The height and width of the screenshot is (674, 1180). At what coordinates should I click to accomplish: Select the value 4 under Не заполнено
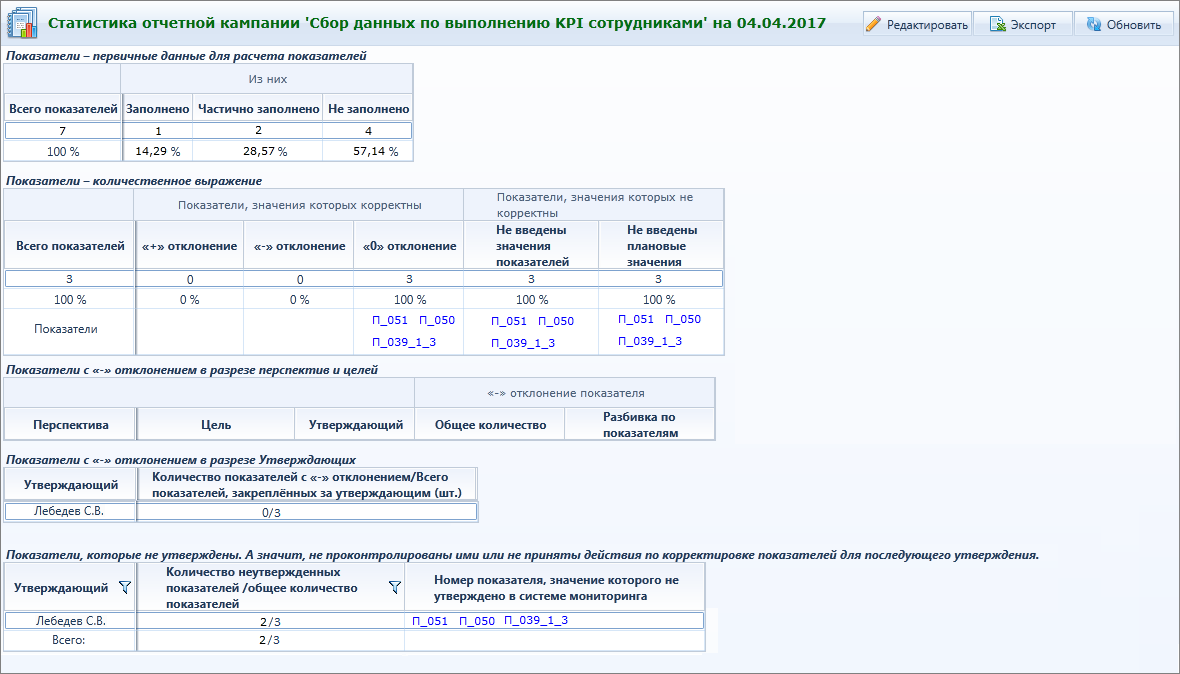368,131
